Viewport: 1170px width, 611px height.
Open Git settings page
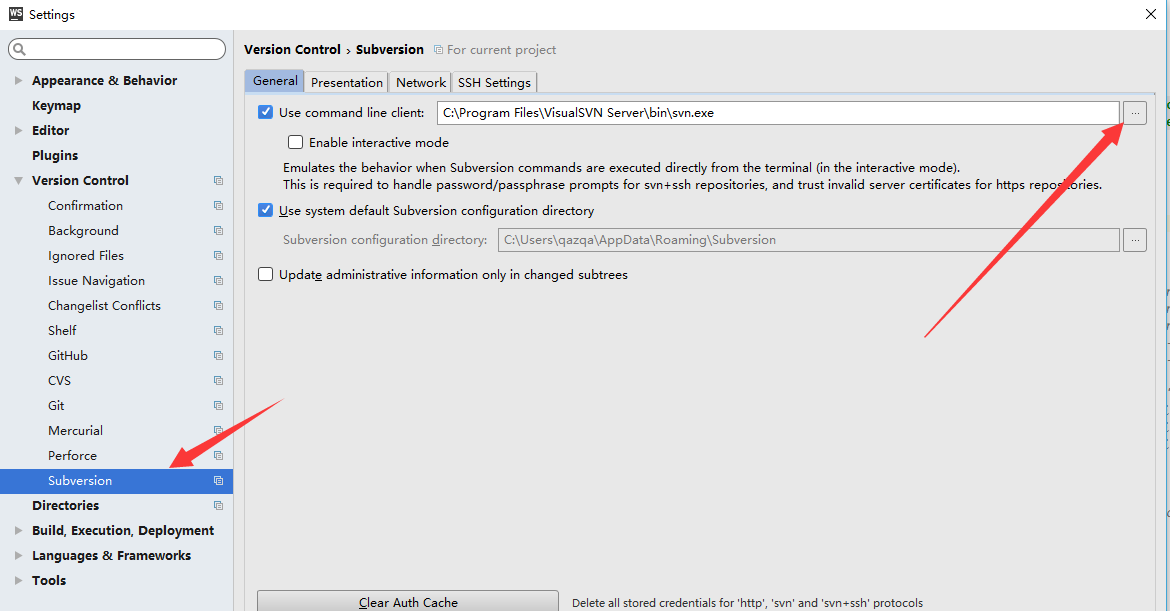(x=56, y=405)
